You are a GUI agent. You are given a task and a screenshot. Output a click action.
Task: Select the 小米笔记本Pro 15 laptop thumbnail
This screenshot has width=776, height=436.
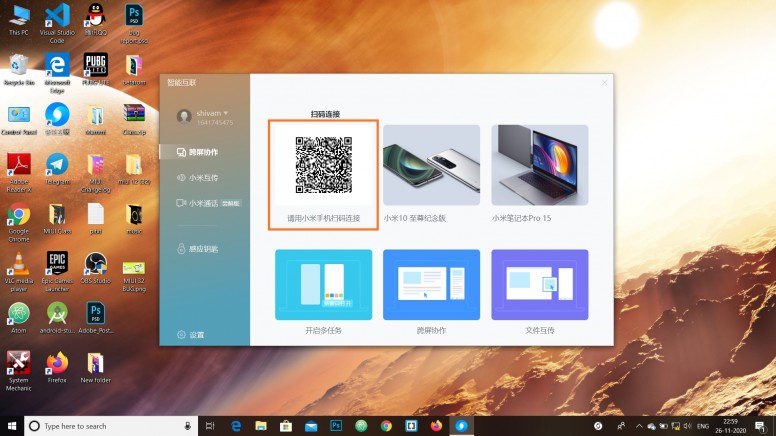pos(539,165)
